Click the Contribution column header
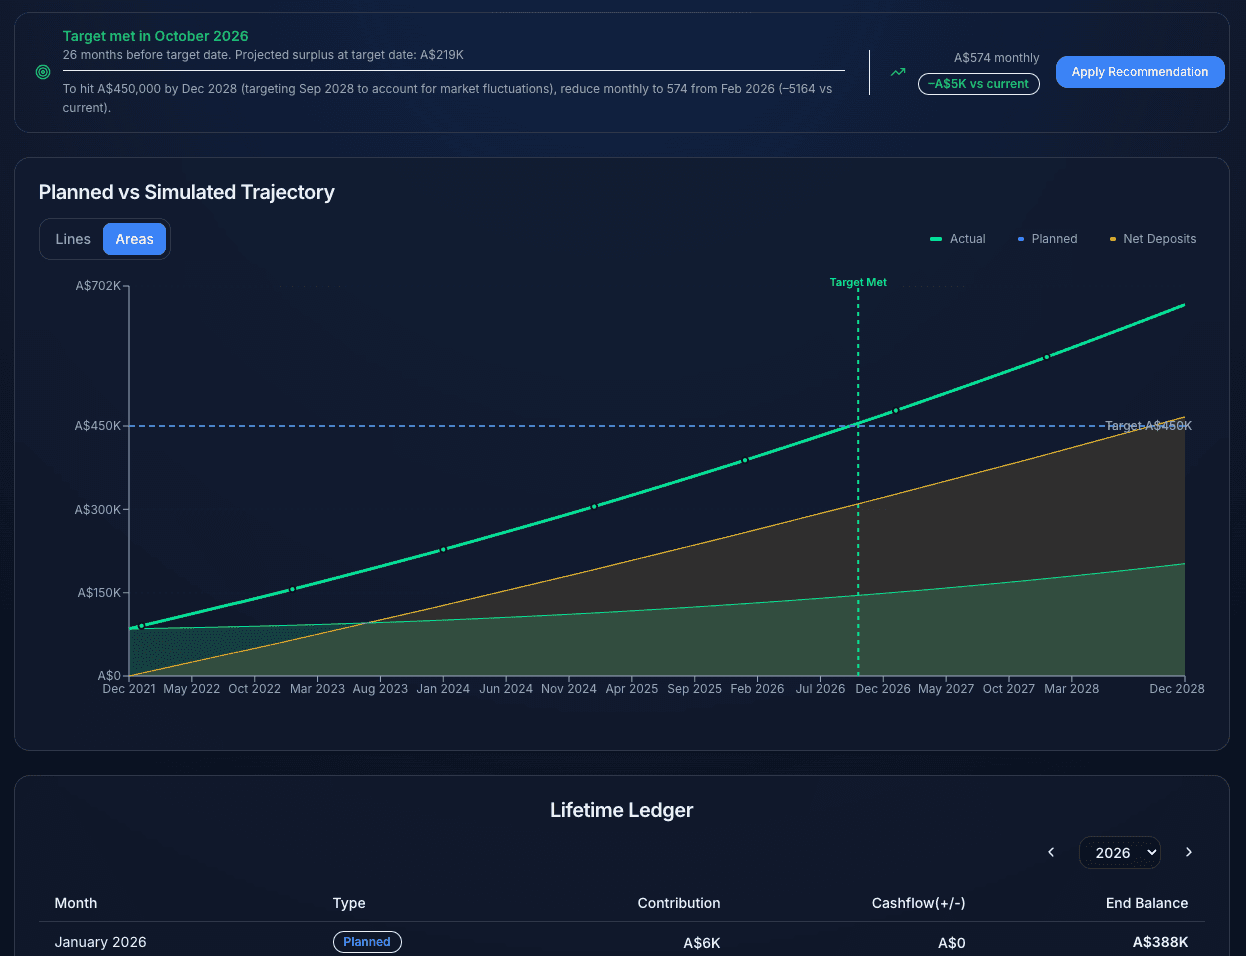1246x956 pixels. point(679,903)
